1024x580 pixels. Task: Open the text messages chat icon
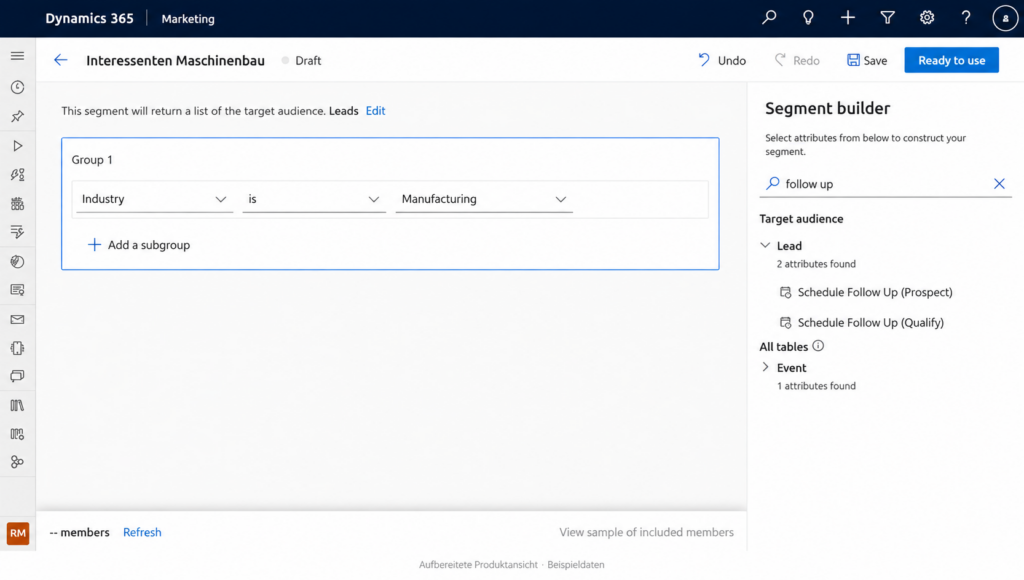18,376
